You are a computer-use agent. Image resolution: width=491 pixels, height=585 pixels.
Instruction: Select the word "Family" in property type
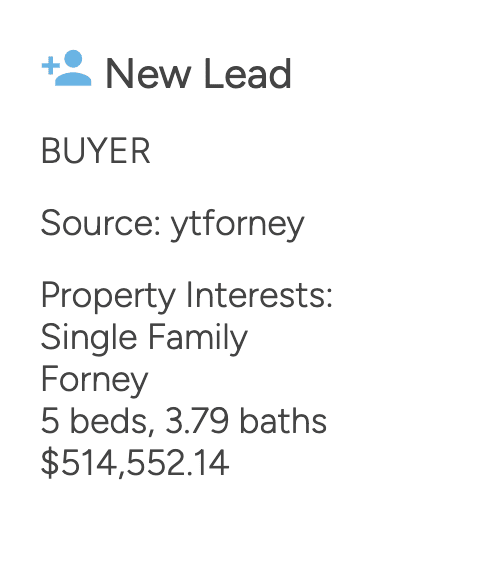point(198,339)
